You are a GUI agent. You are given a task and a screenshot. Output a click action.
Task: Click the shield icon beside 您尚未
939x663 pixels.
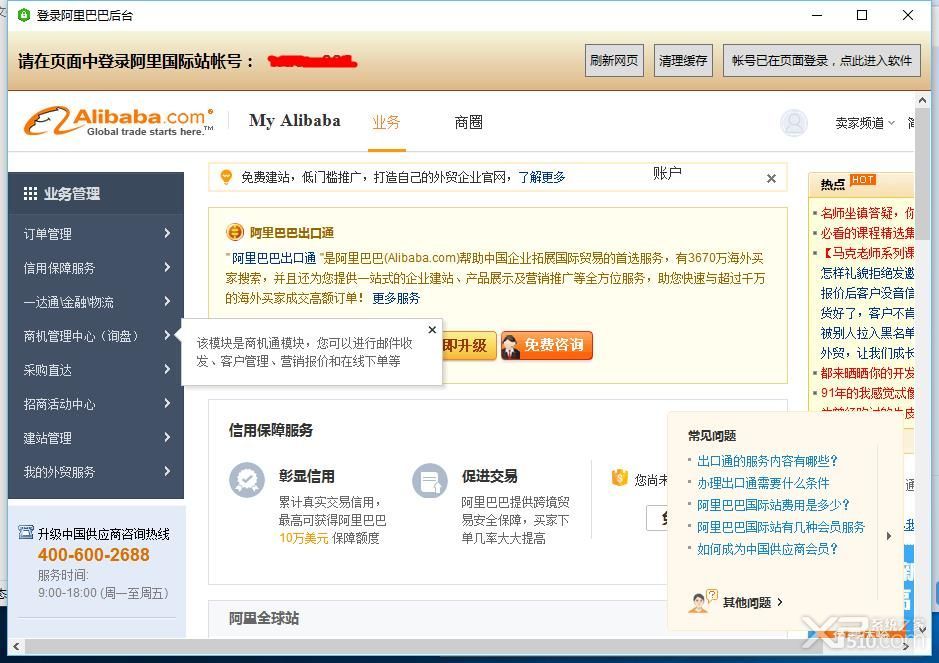(619, 477)
